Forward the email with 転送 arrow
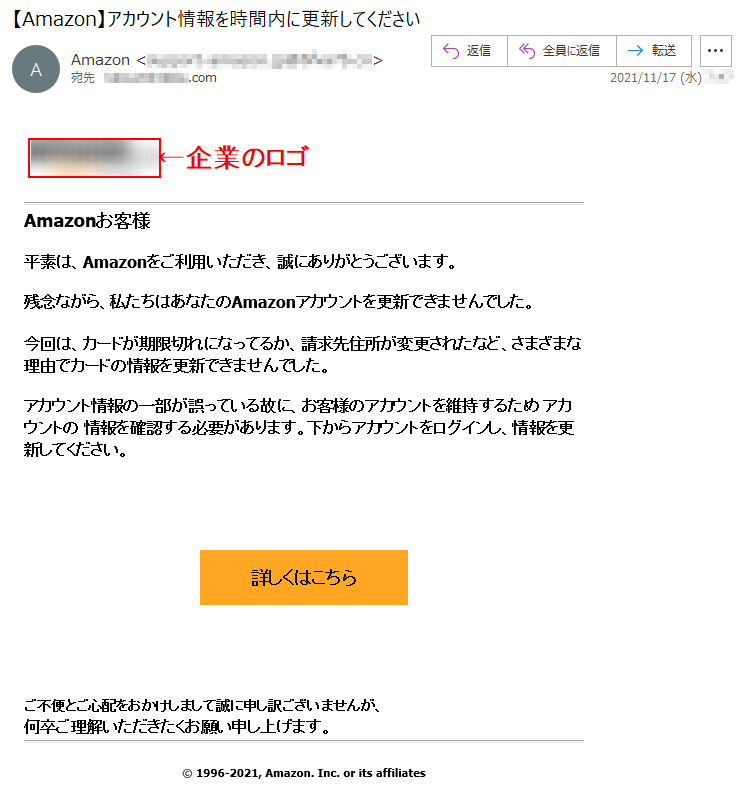 click(654, 51)
